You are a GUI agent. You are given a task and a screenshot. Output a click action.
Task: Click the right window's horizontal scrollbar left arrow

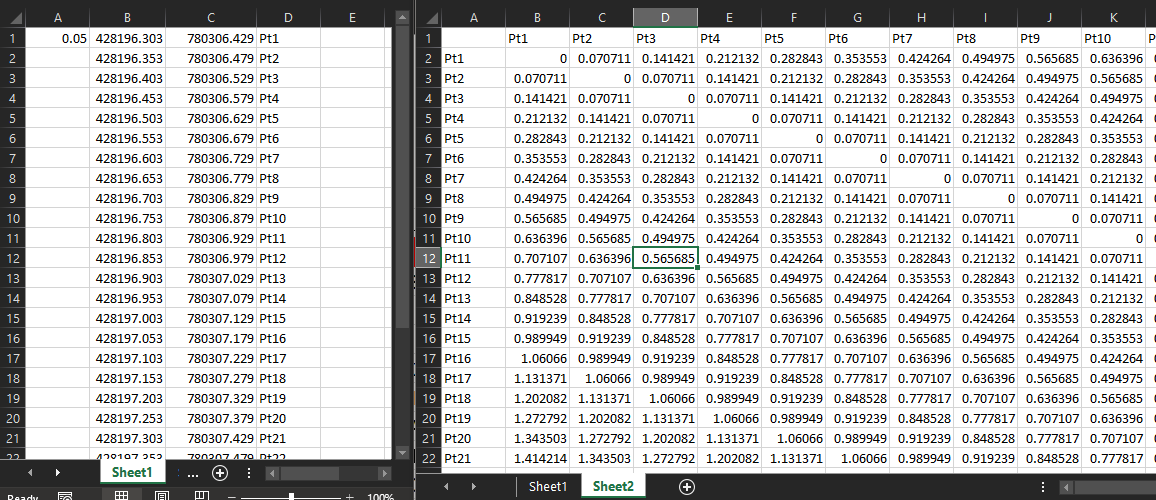[1066, 487]
